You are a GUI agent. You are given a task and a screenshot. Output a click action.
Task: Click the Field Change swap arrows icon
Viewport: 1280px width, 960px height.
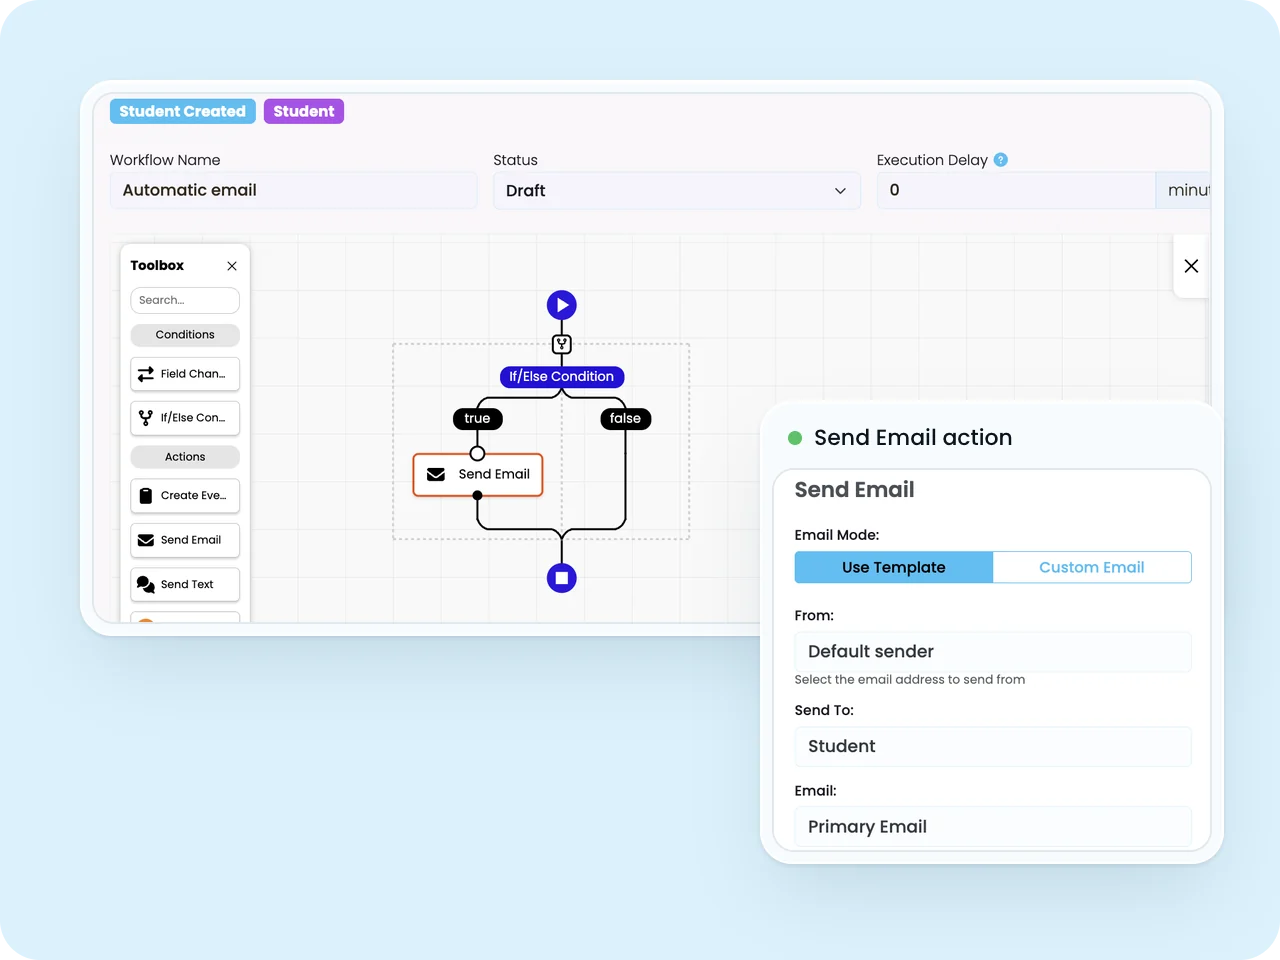146,374
